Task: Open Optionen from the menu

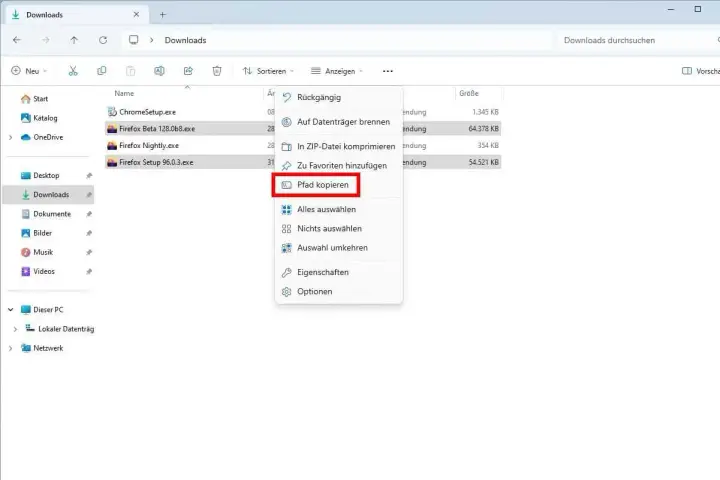Action: [x=338, y=291]
